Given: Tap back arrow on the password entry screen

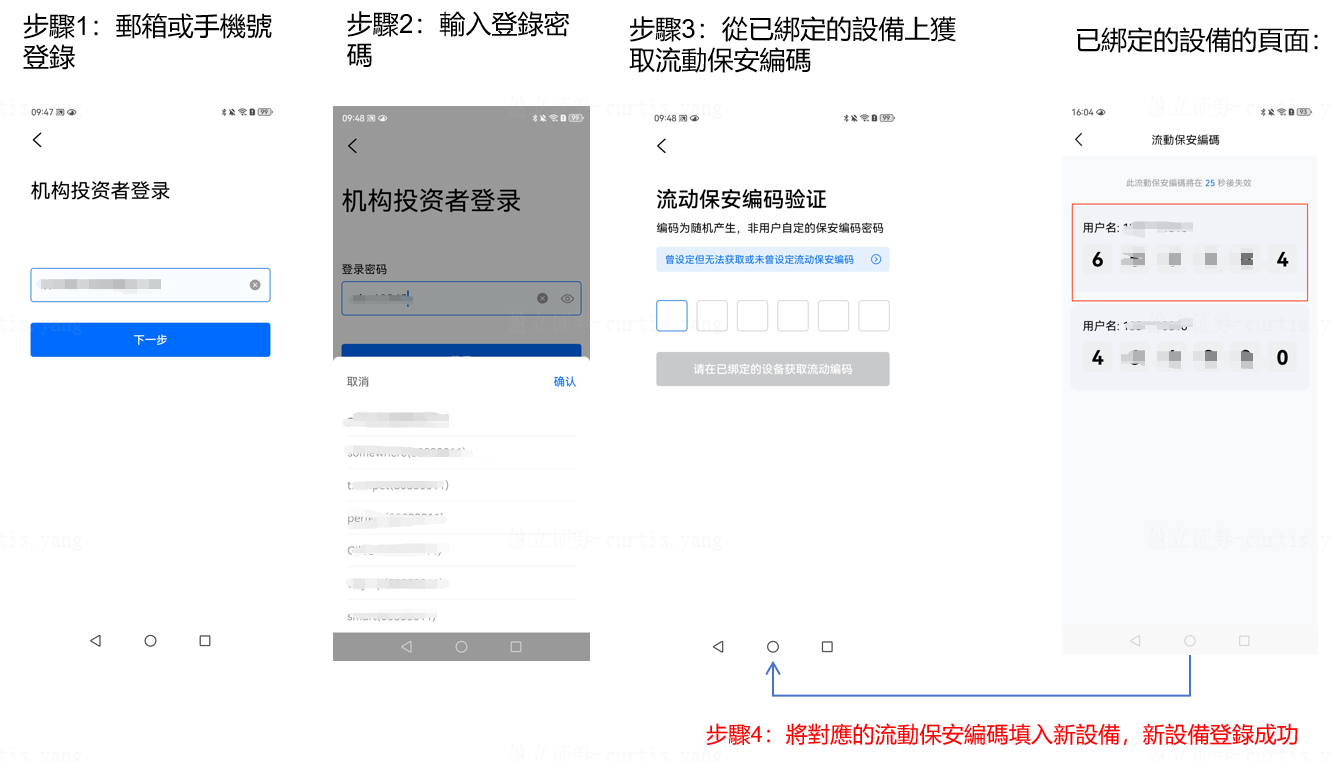Looking at the screenshot, I should pos(352,146).
